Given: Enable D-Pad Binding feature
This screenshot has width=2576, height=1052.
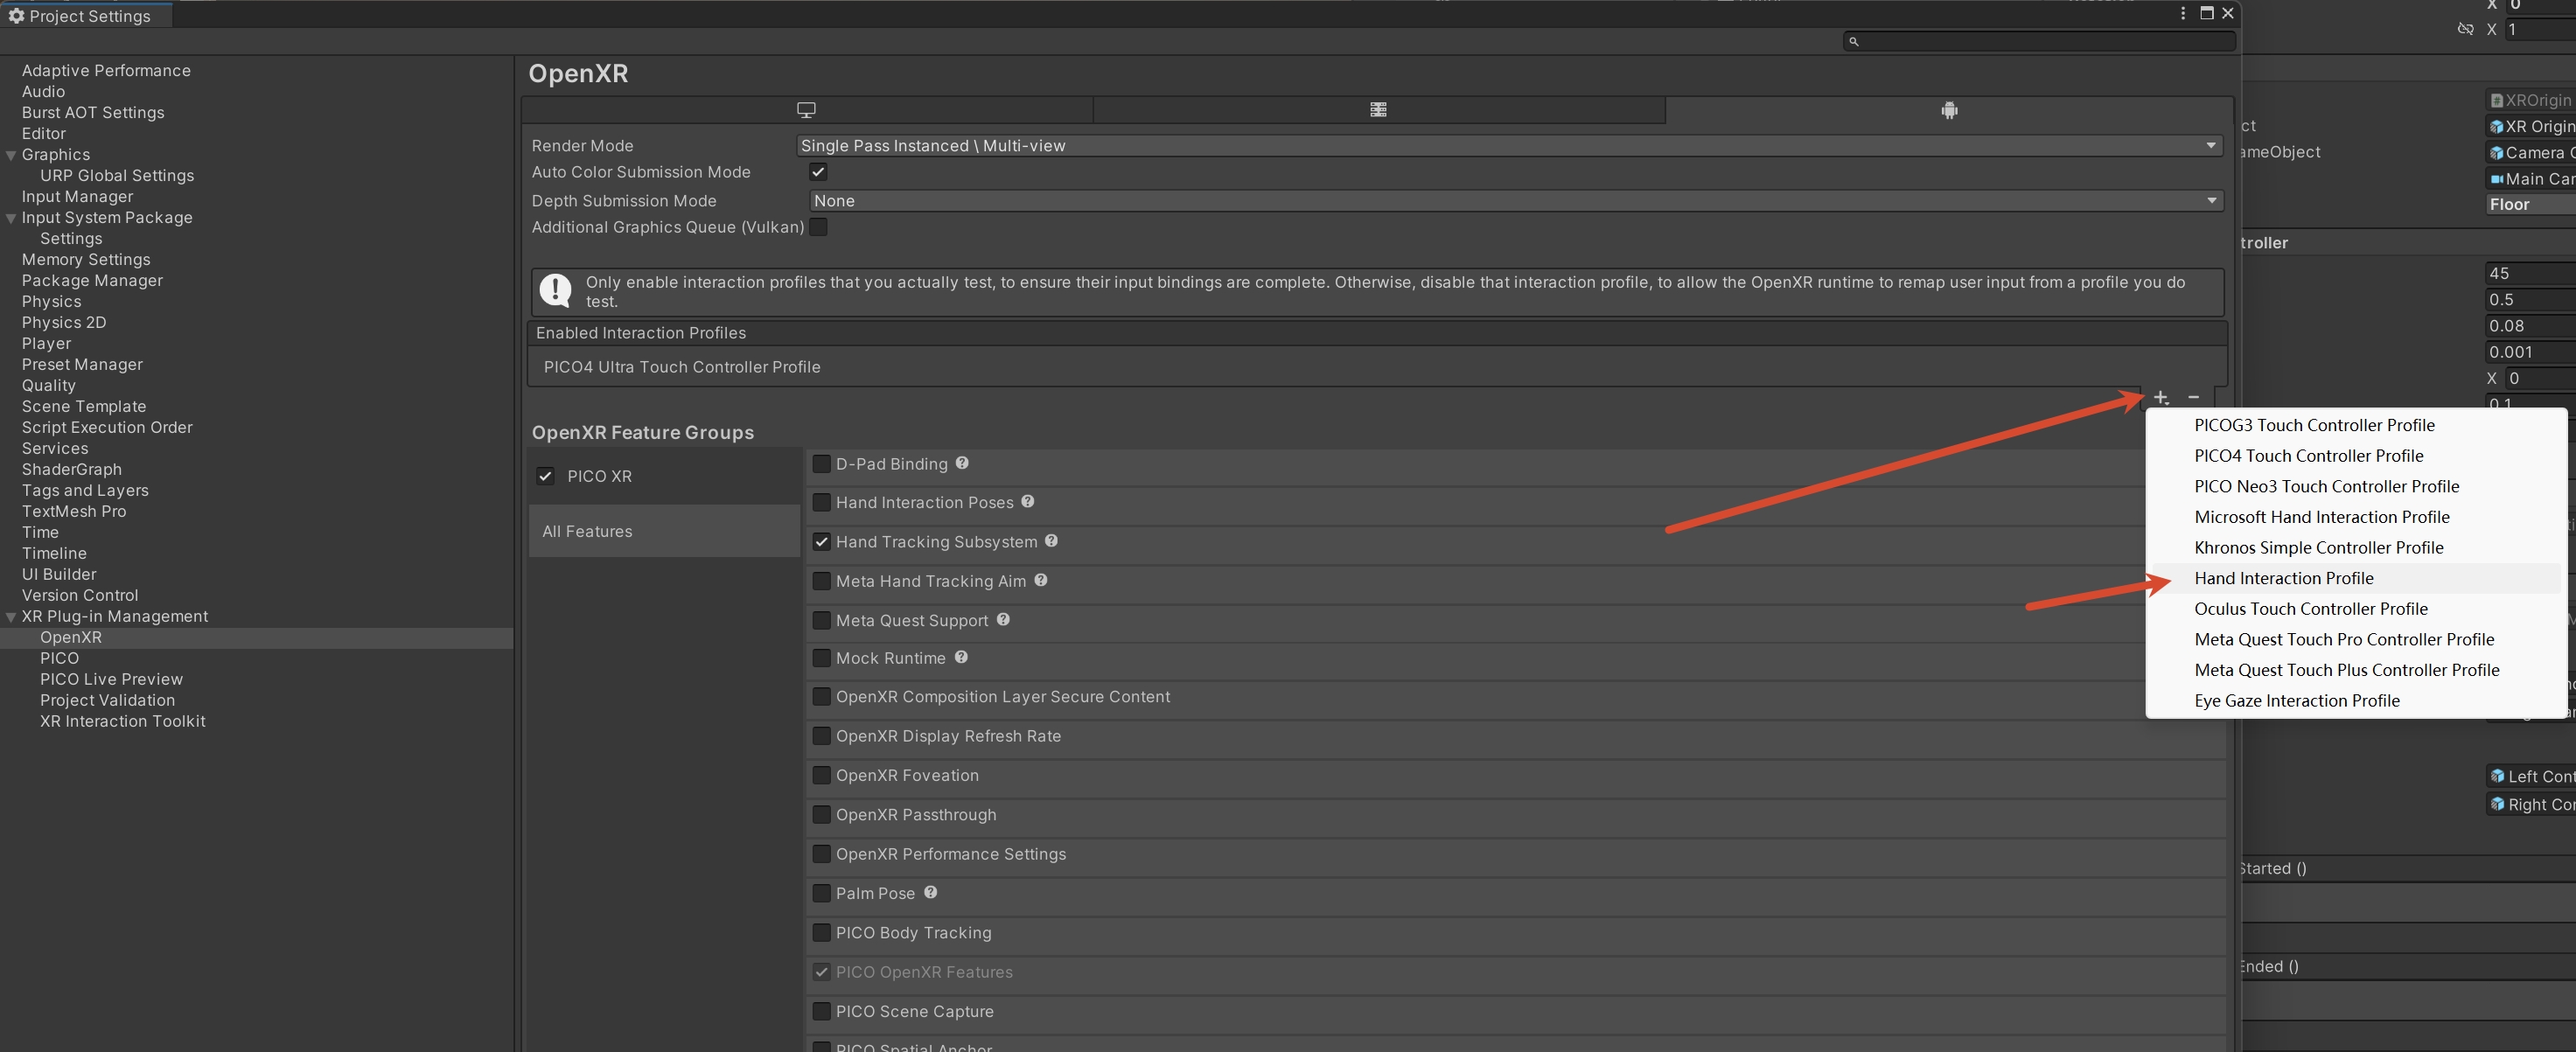Looking at the screenshot, I should pos(821,464).
